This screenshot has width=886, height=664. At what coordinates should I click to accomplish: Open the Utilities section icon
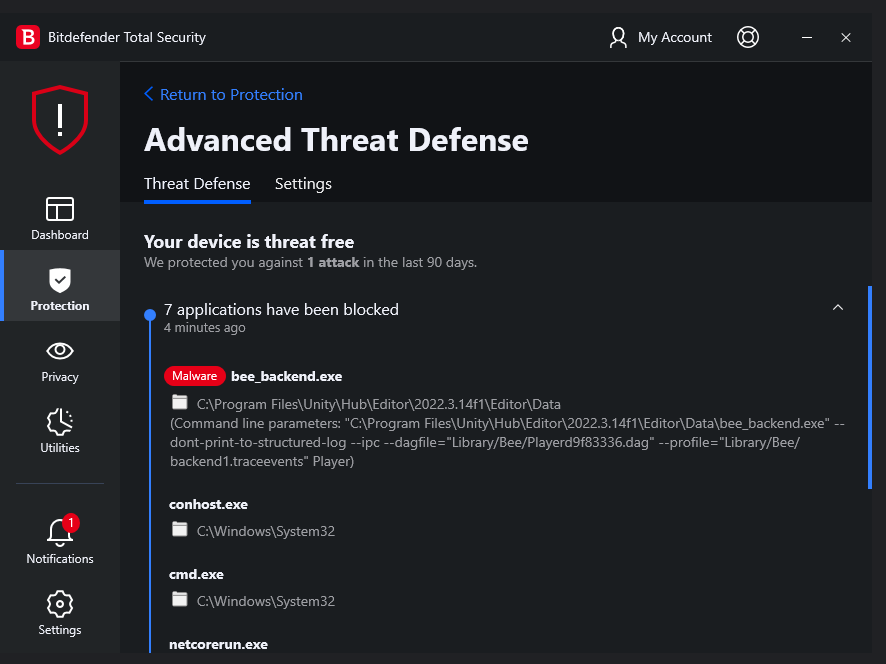click(x=60, y=422)
